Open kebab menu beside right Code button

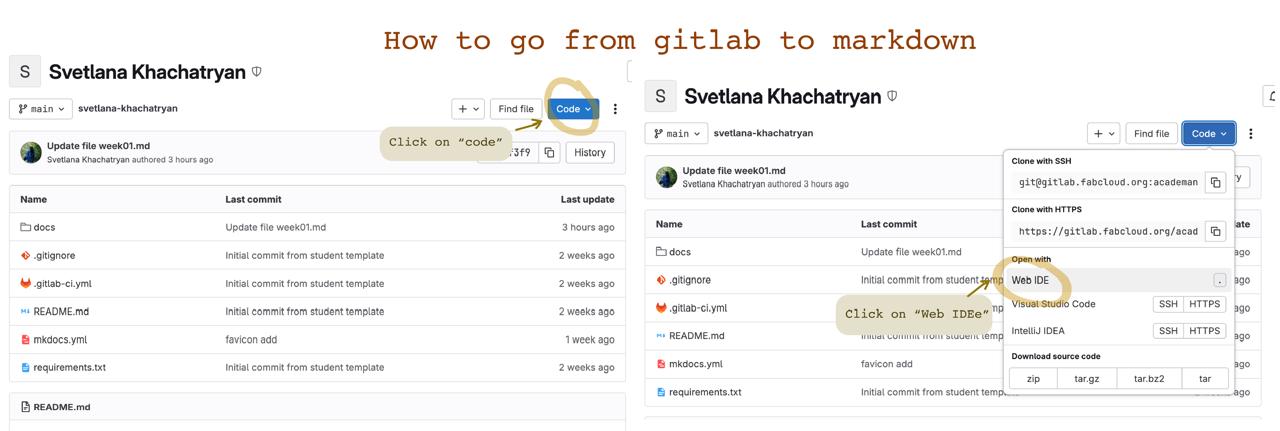tap(1250, 134)
